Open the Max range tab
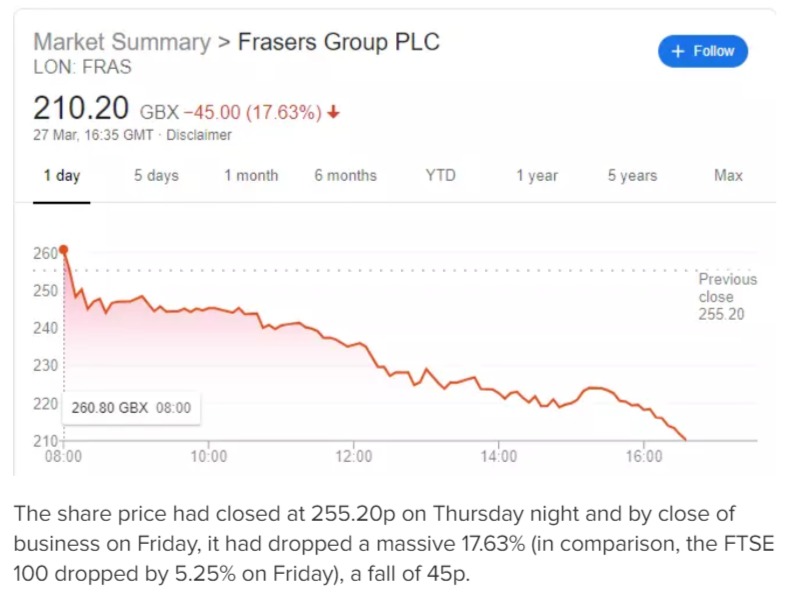Image resolution: width=803 pixels, height=597 pixels. coord(728,176)
